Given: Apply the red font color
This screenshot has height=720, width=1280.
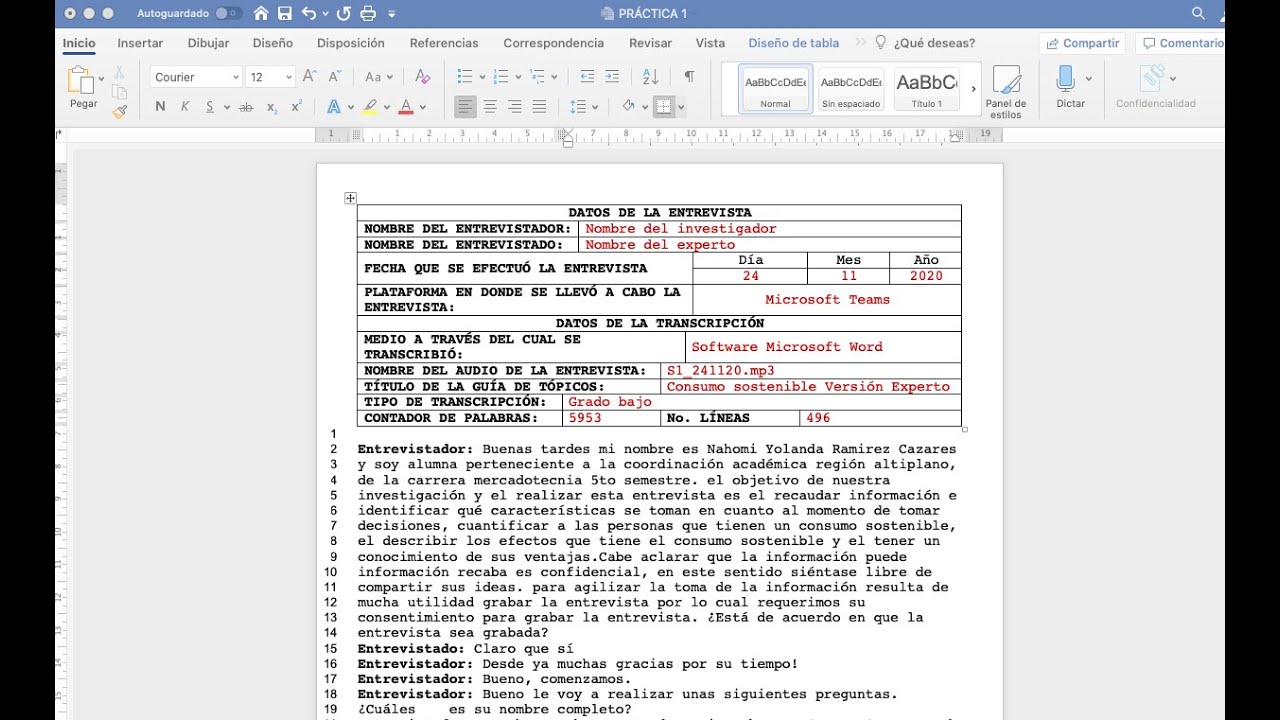Looking at the screenshot, I should coord(406,107).
